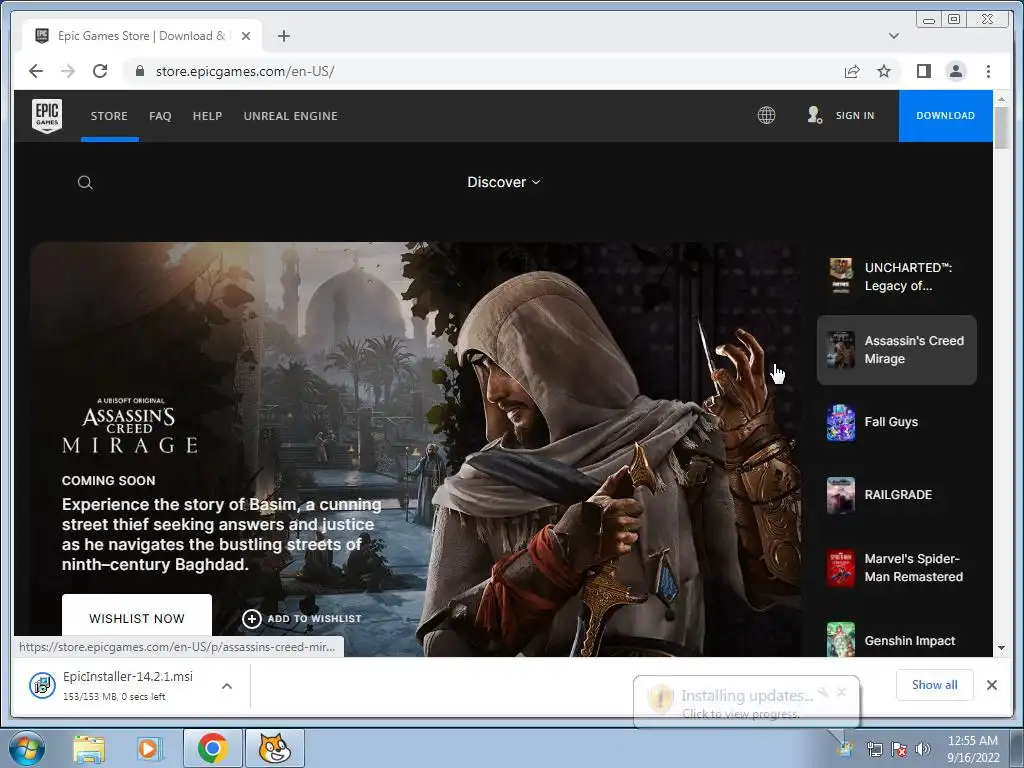Open Scratch cat taskbar icon
The image size is (1024, 768).
point(274,748)
